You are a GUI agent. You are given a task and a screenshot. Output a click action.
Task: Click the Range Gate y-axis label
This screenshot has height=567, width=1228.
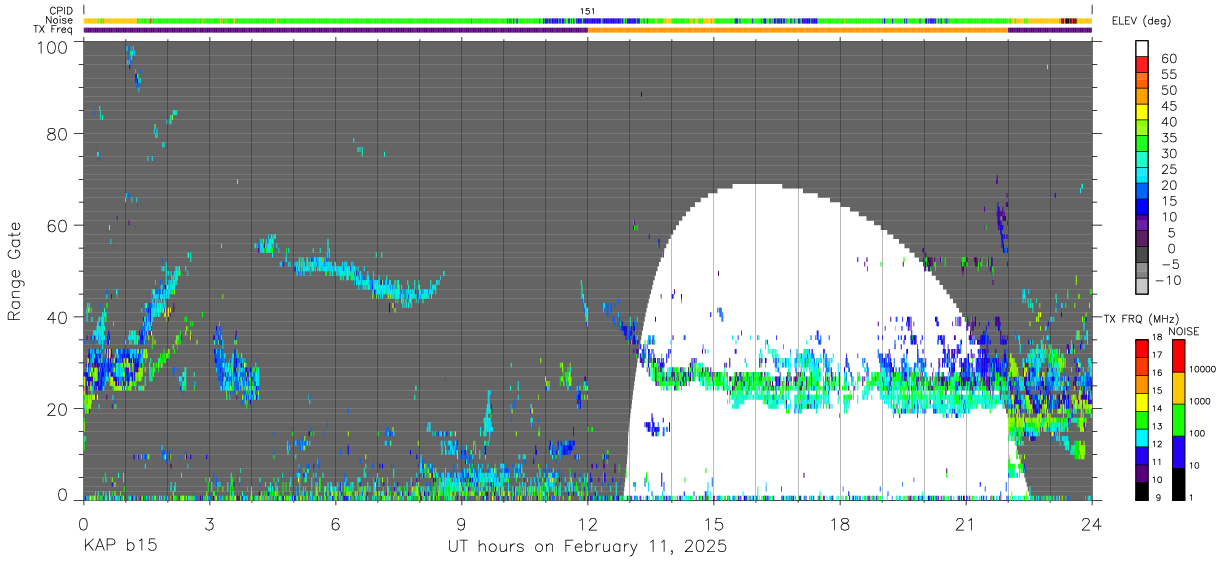coord(15,272)
